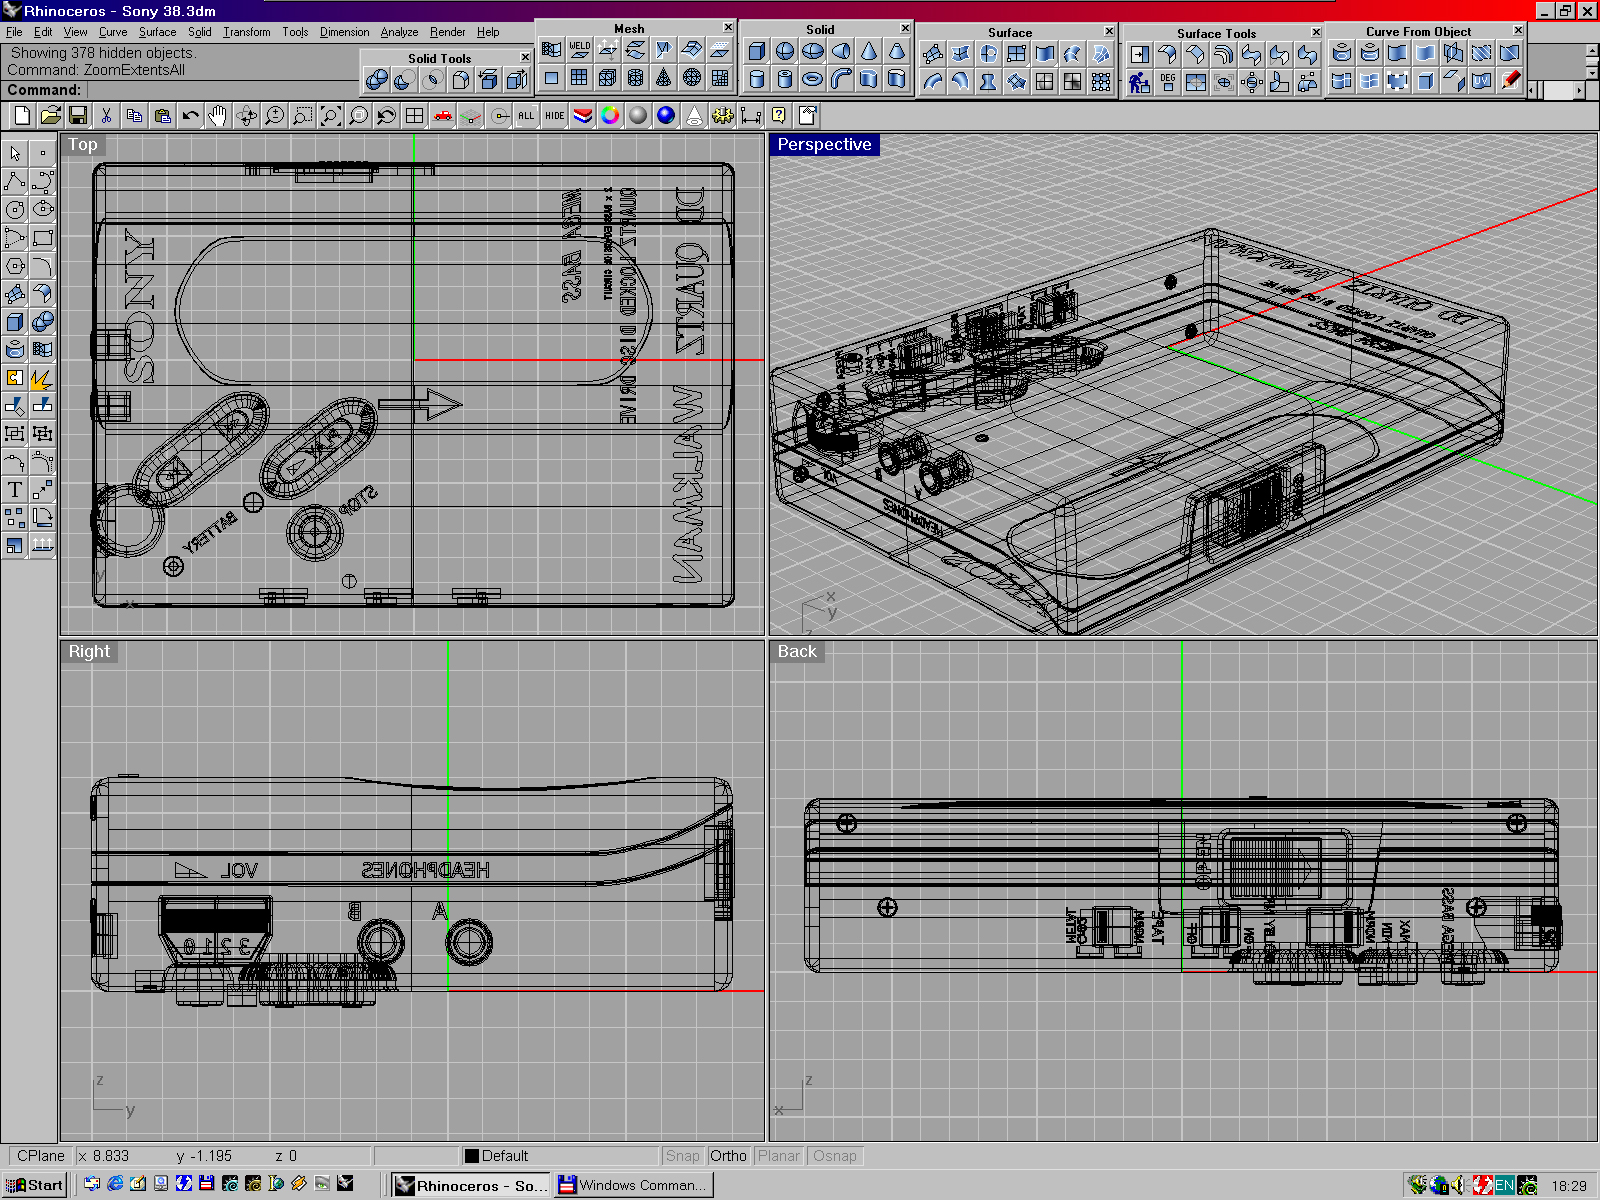The image size is (1600, 1200).
Task: Click the gray Shade sphere icon
Action: (x=638, y=116)
